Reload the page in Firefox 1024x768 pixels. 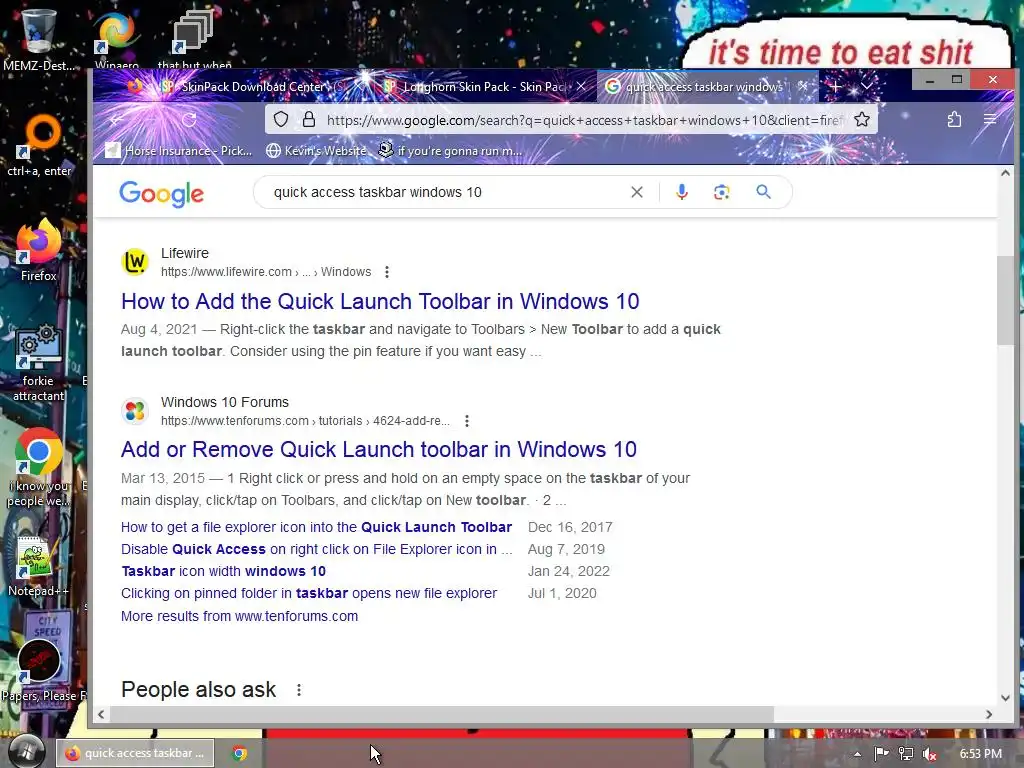coord(189,120)
